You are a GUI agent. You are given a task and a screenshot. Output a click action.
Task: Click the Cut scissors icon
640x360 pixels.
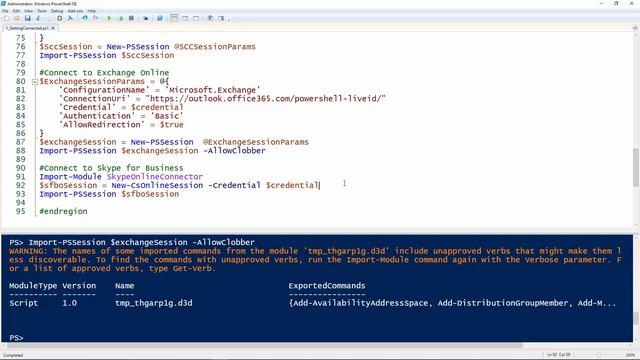tap(38, 18)
